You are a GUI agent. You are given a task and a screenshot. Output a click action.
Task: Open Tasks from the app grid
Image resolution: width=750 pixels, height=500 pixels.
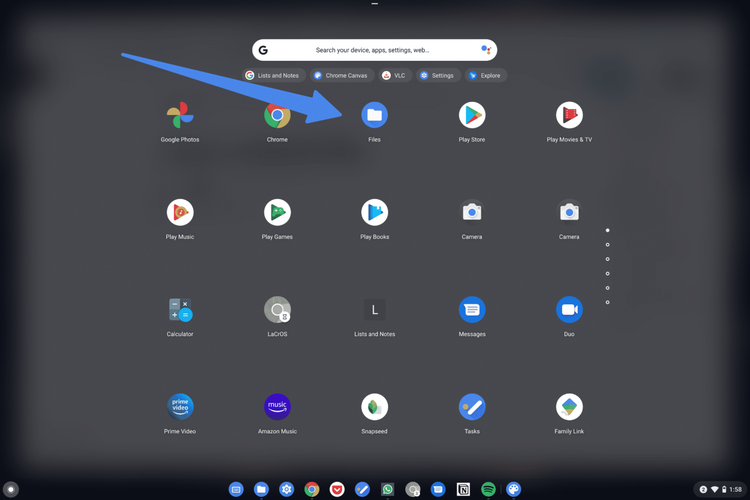(x=472, y=407)
